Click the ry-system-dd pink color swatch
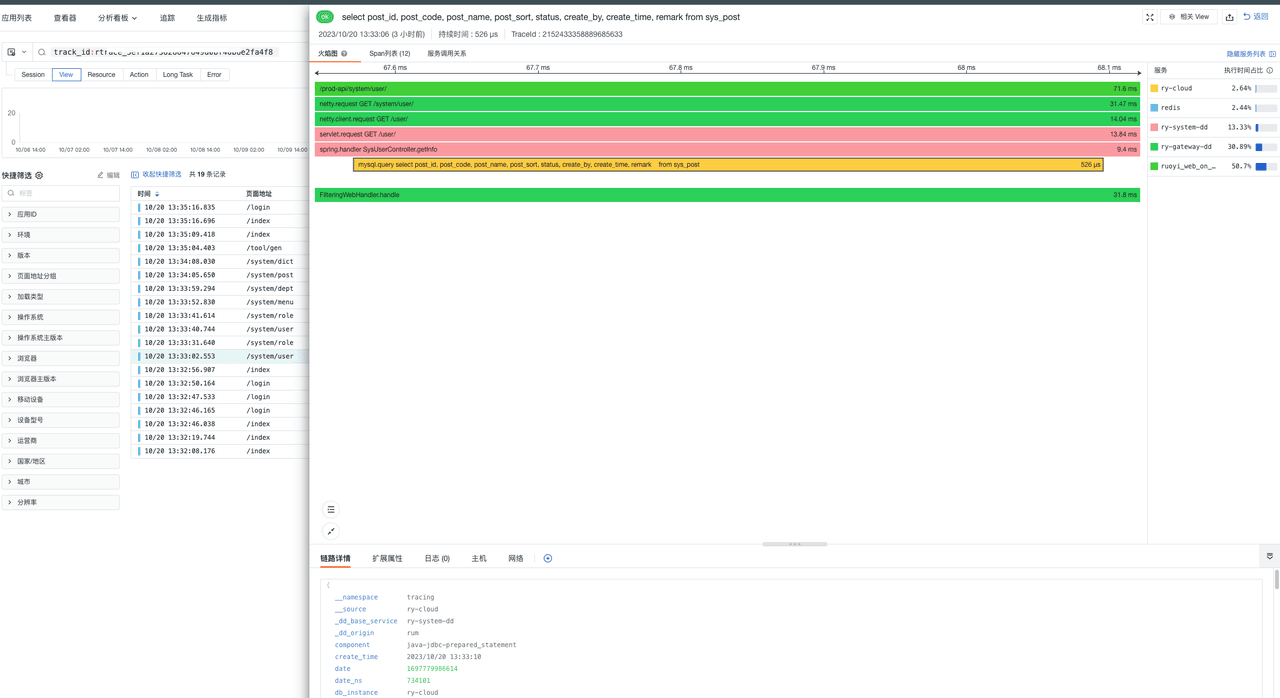Image resolution: width=1280 pixels, height=698 pixels. pyautogui.click(x=1154, y=127)
